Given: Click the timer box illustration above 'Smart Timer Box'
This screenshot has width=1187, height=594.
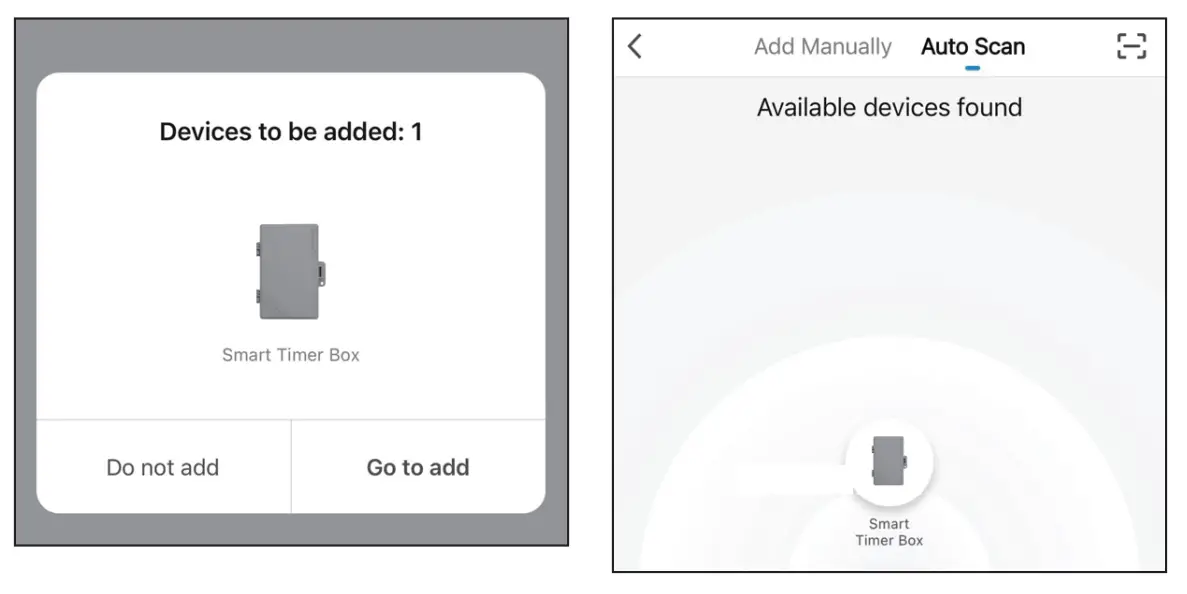Looking at the screenshot, I should click(x=289, y=270).
